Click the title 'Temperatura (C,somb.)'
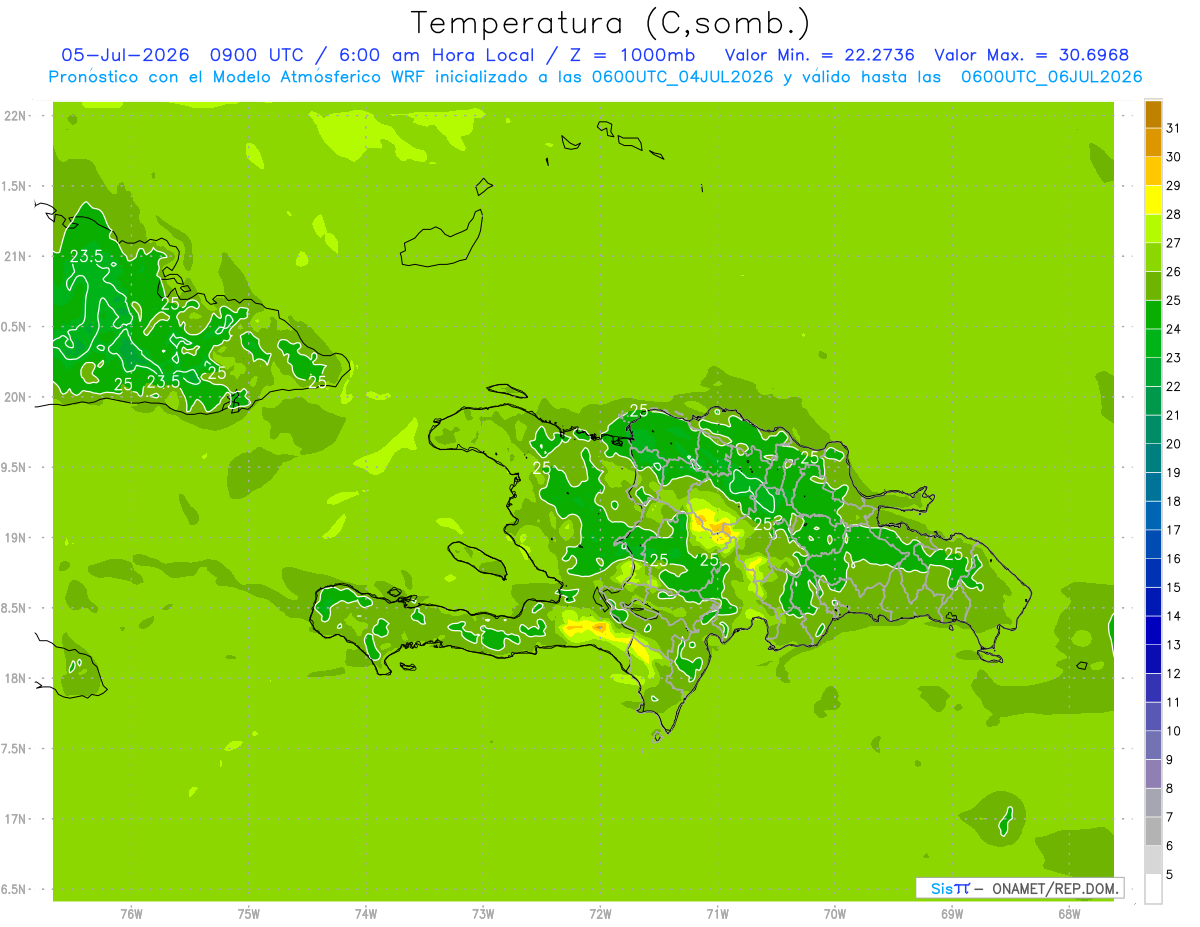 tap(611, 23)
